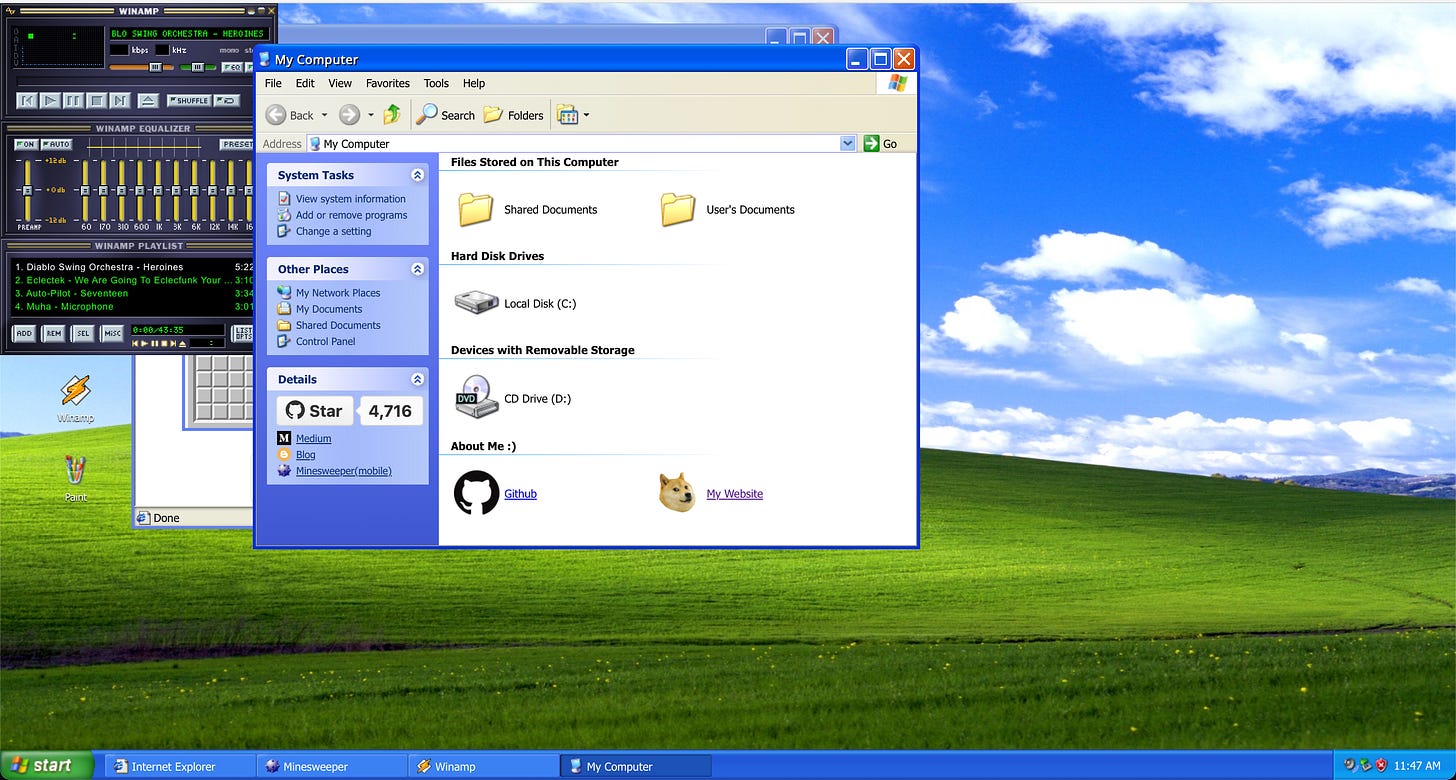The image size is (1456, 780).
Task: Click ADD in the Winamp Playlist
Action: 24,333
